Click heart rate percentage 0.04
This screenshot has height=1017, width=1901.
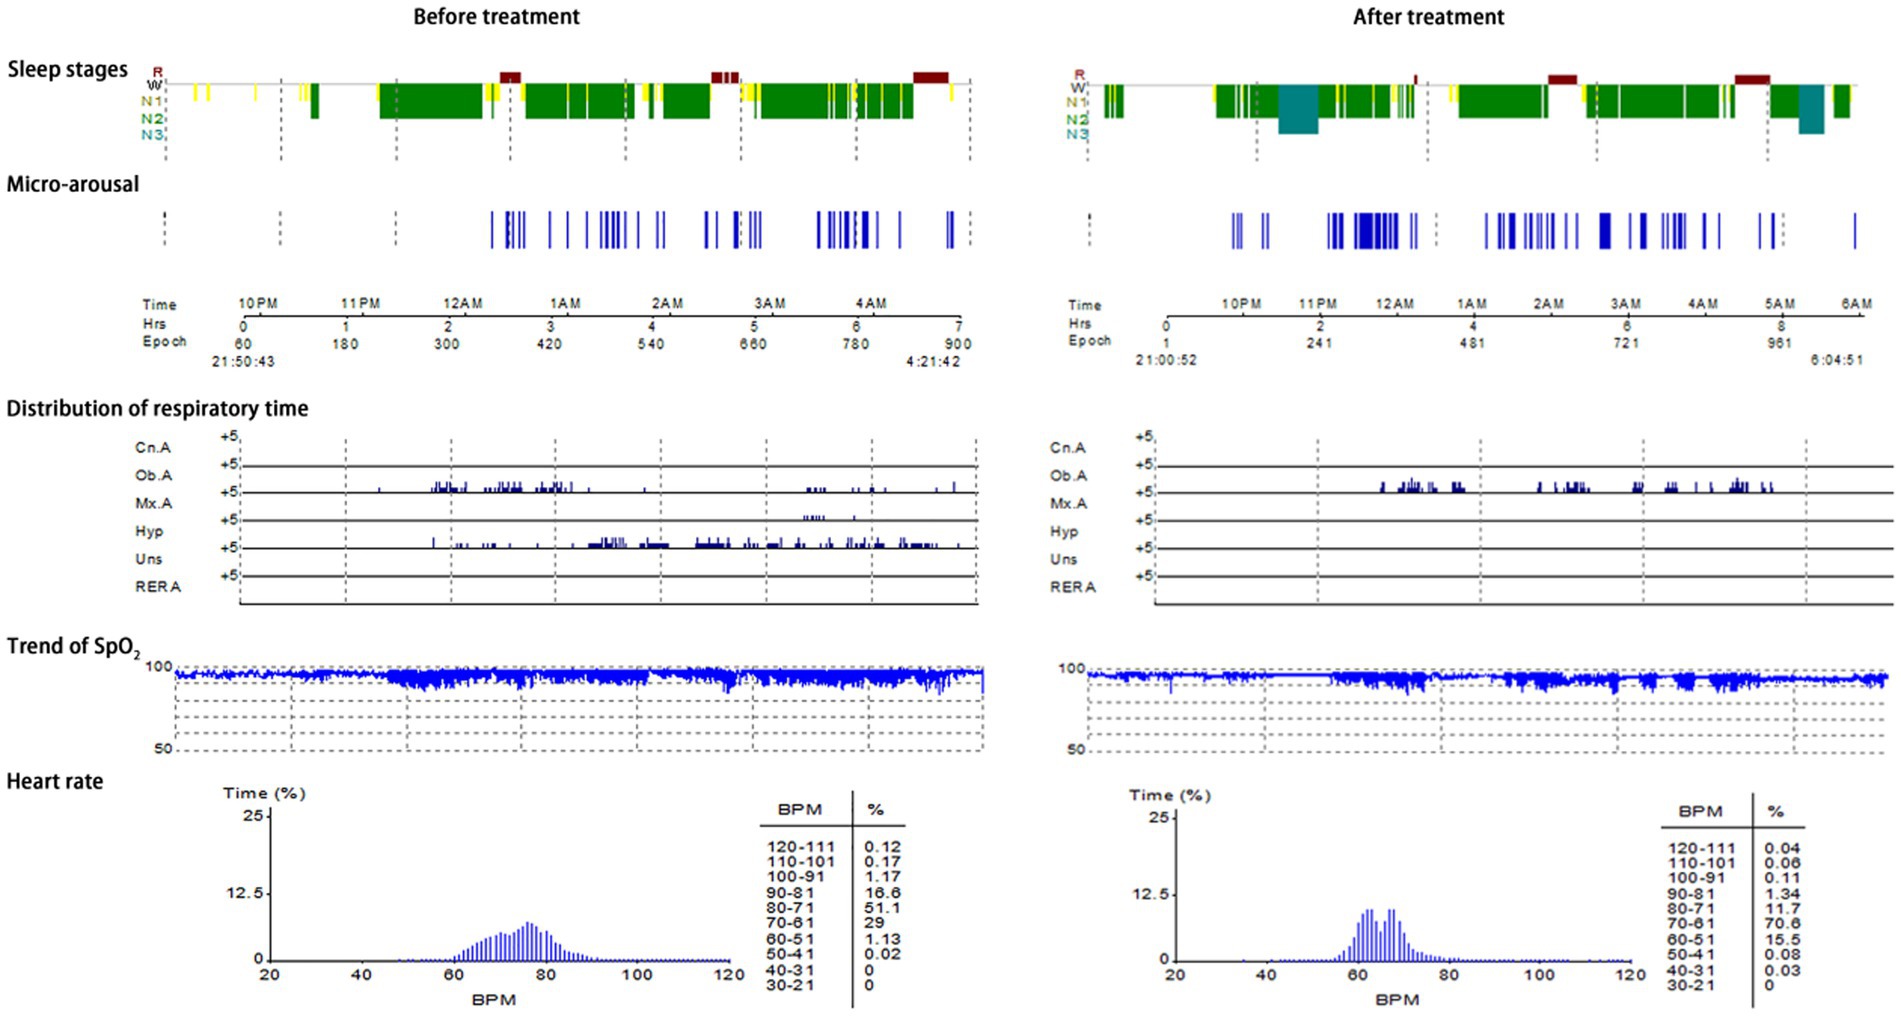(1782, 849)
